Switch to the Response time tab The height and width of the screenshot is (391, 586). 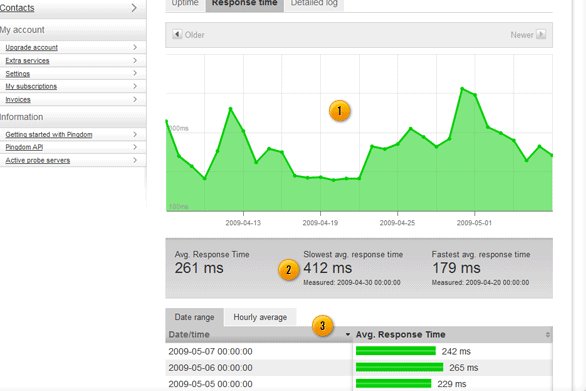[x=244, y=4]
